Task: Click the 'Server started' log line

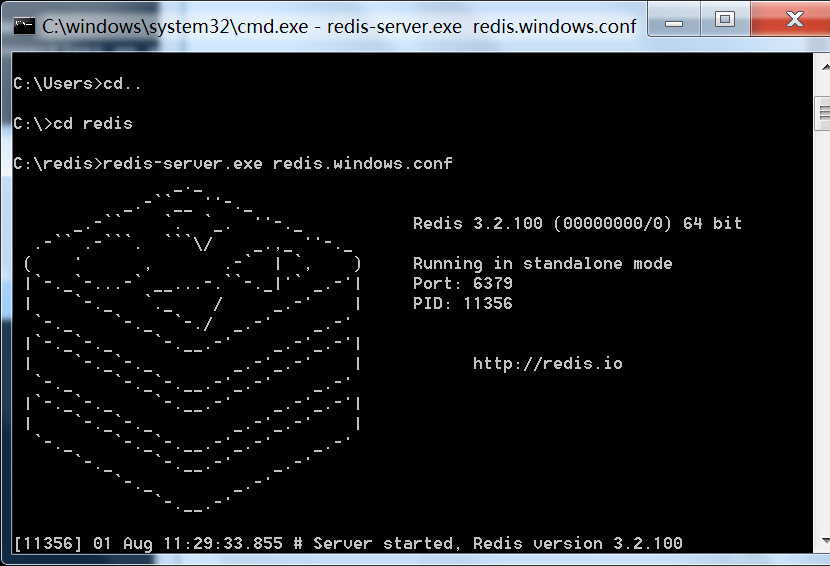Action: click(x=348, y=543)
